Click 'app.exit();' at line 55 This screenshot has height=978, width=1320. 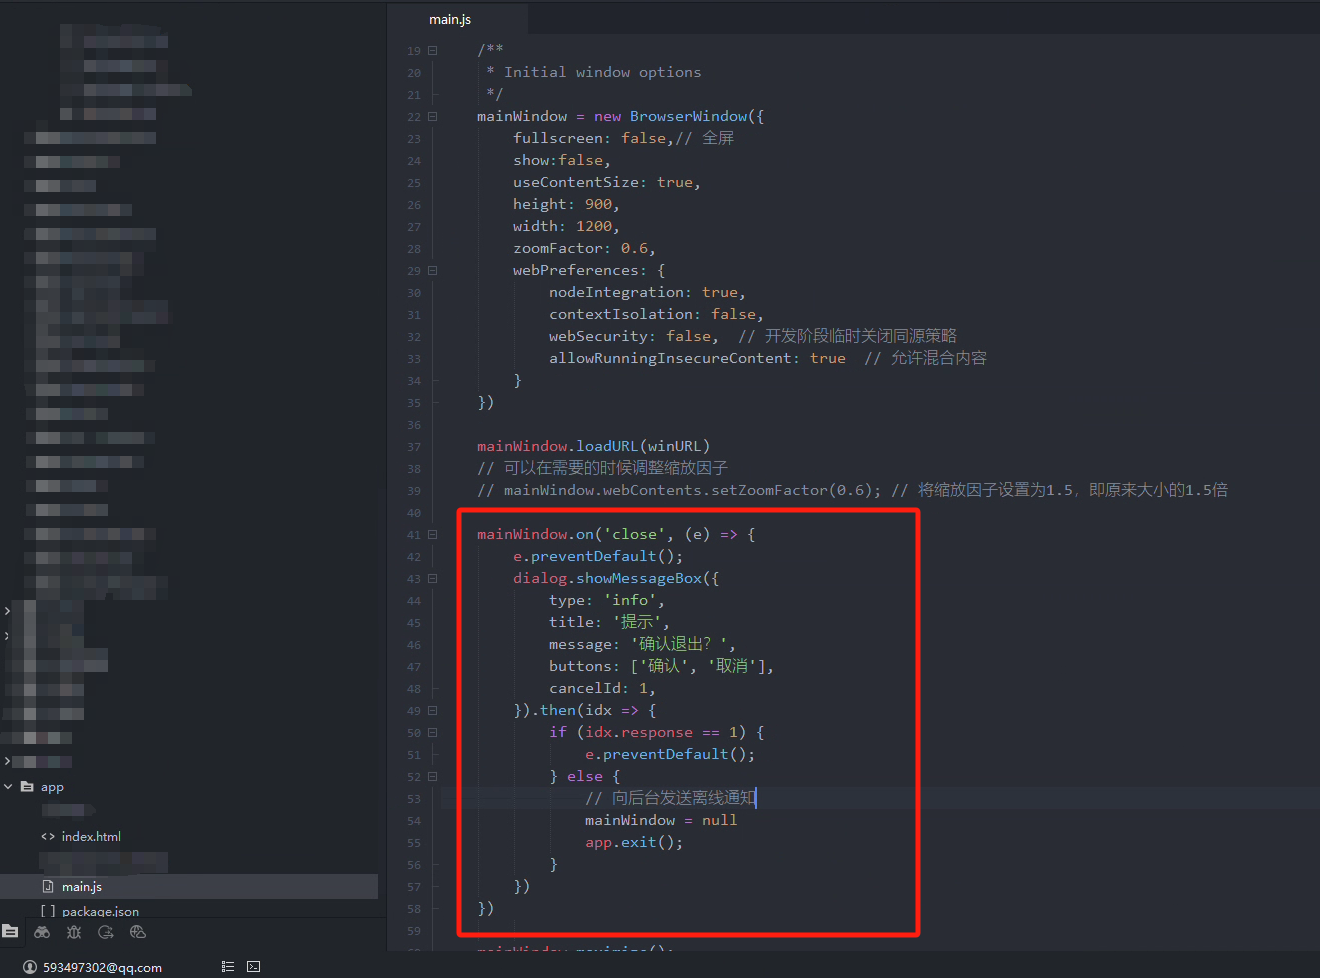coord(634,842)
